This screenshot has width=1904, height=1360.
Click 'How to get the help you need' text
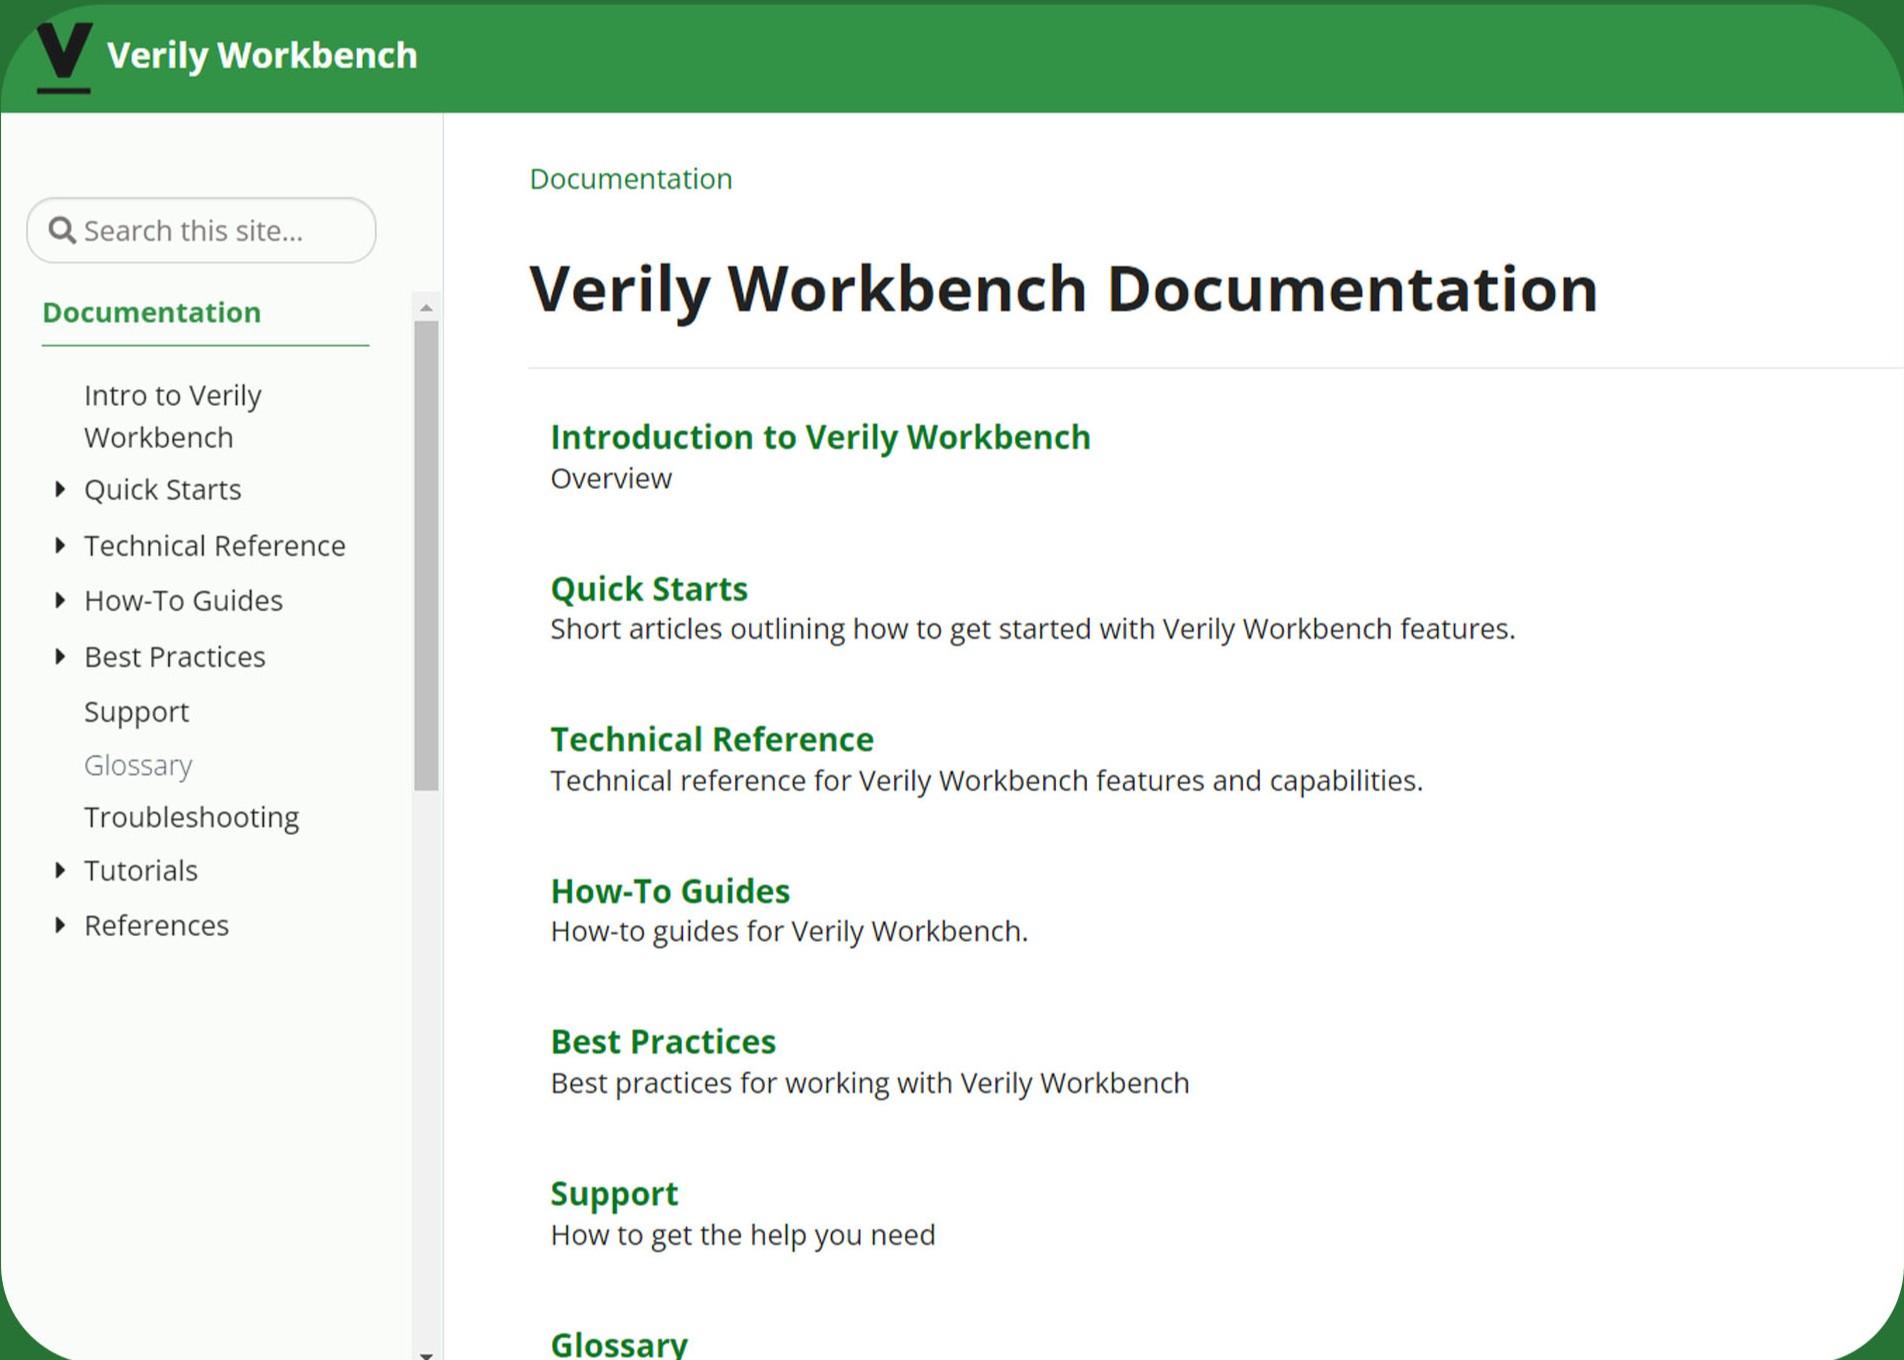pyautogui.click(x=743, y=1235)
